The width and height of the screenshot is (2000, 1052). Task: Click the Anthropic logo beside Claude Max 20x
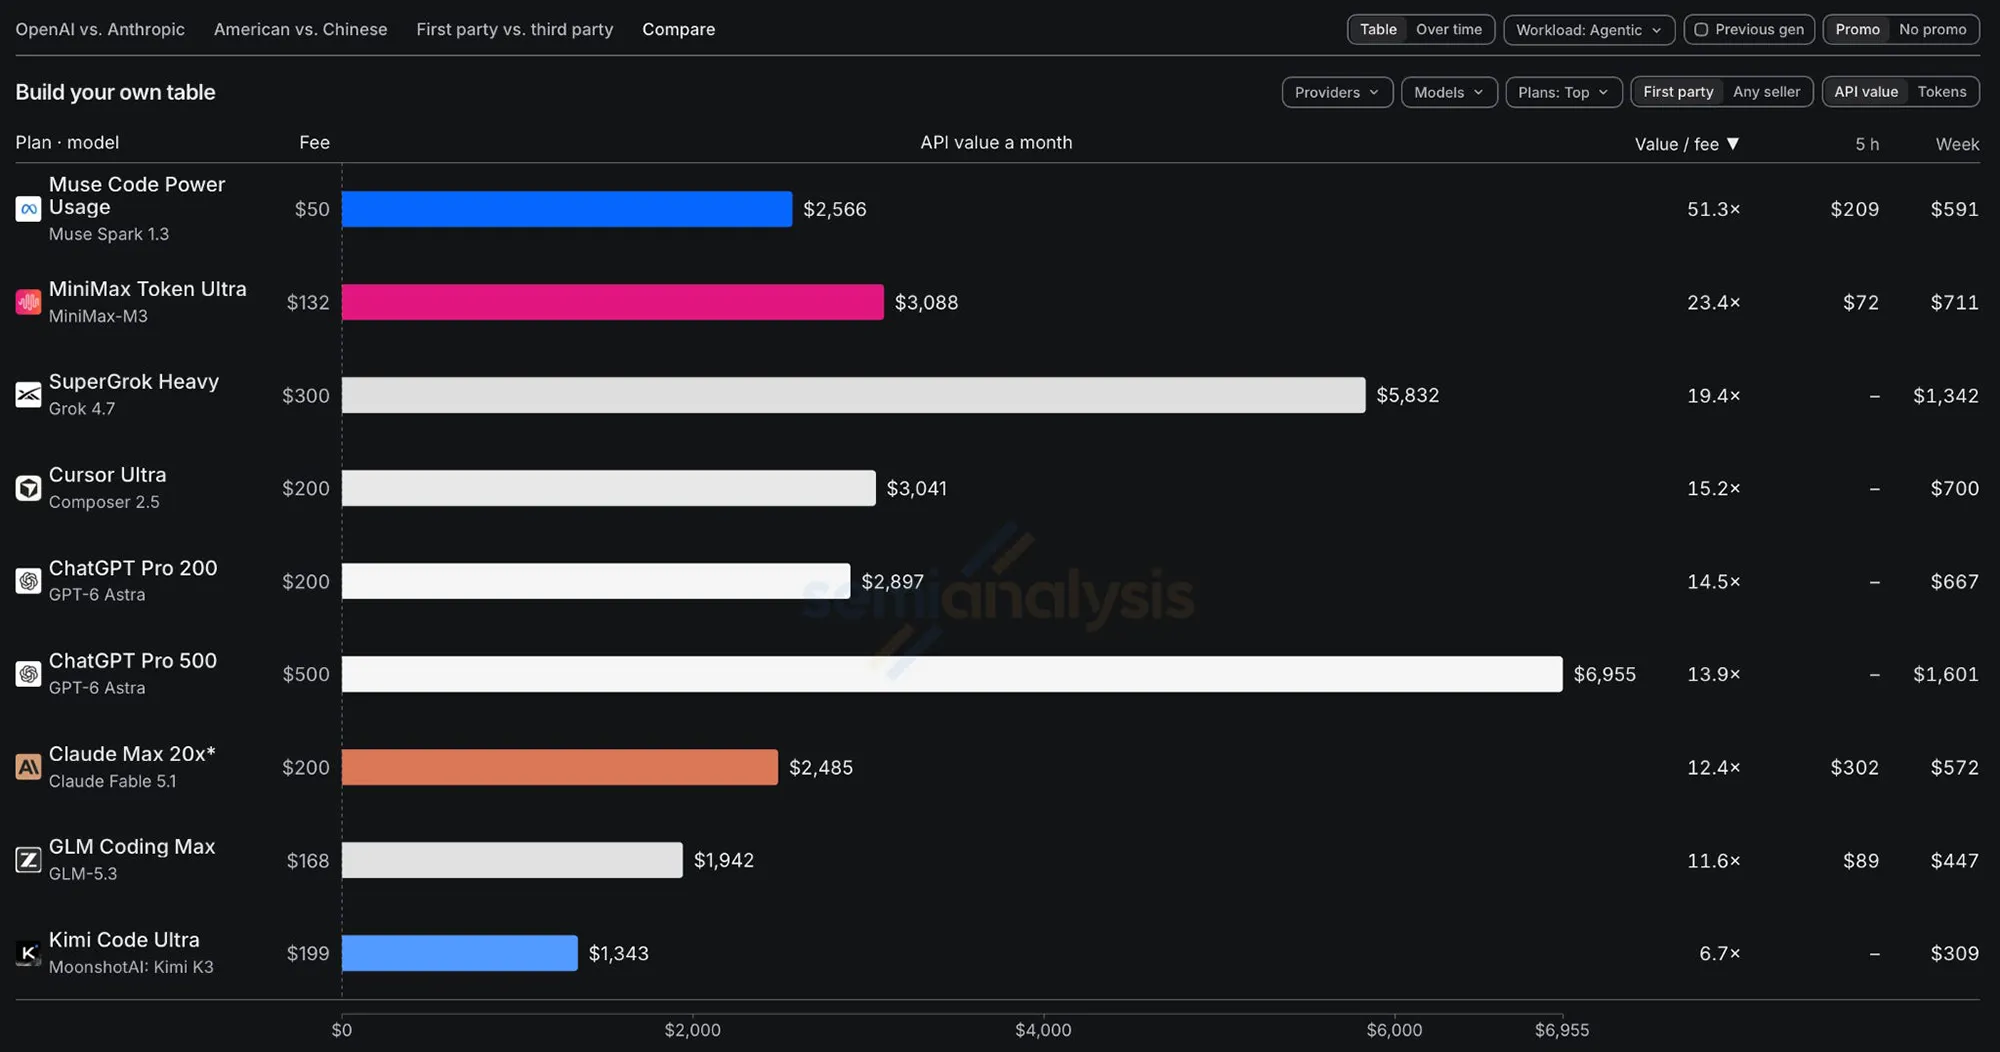[x=28, y=767]
